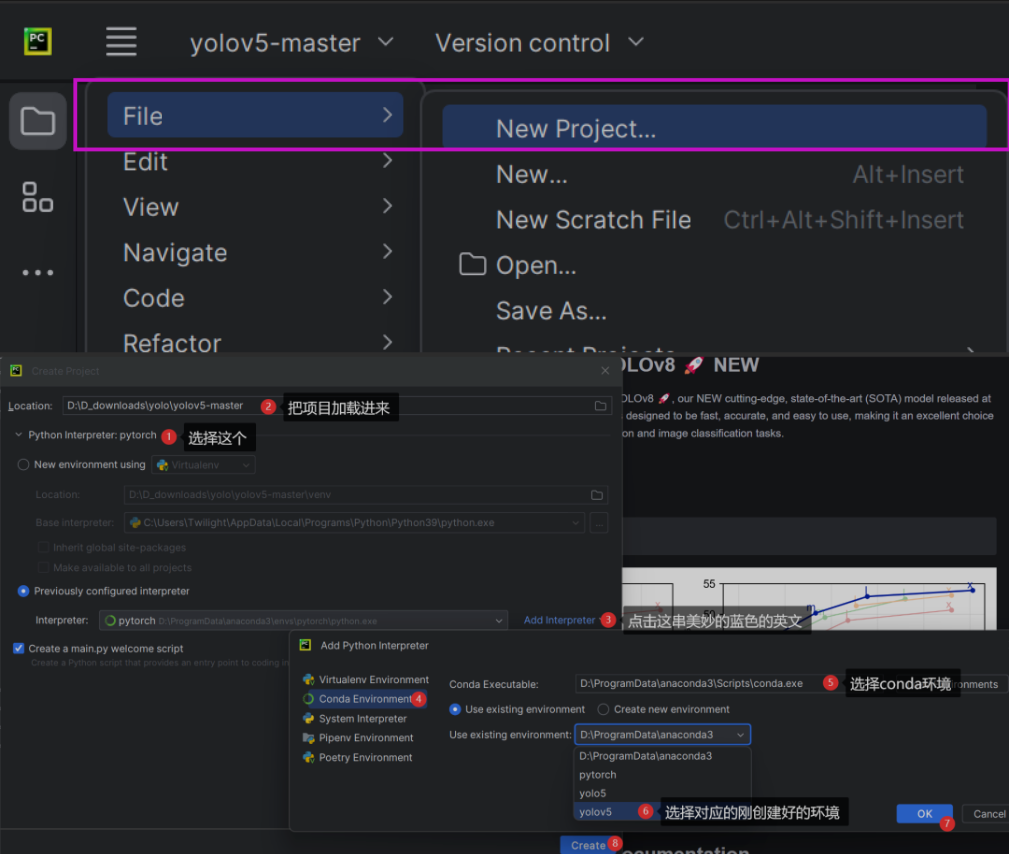1009x854 pixels.
Task: Click the Create button
Action: 588,844
